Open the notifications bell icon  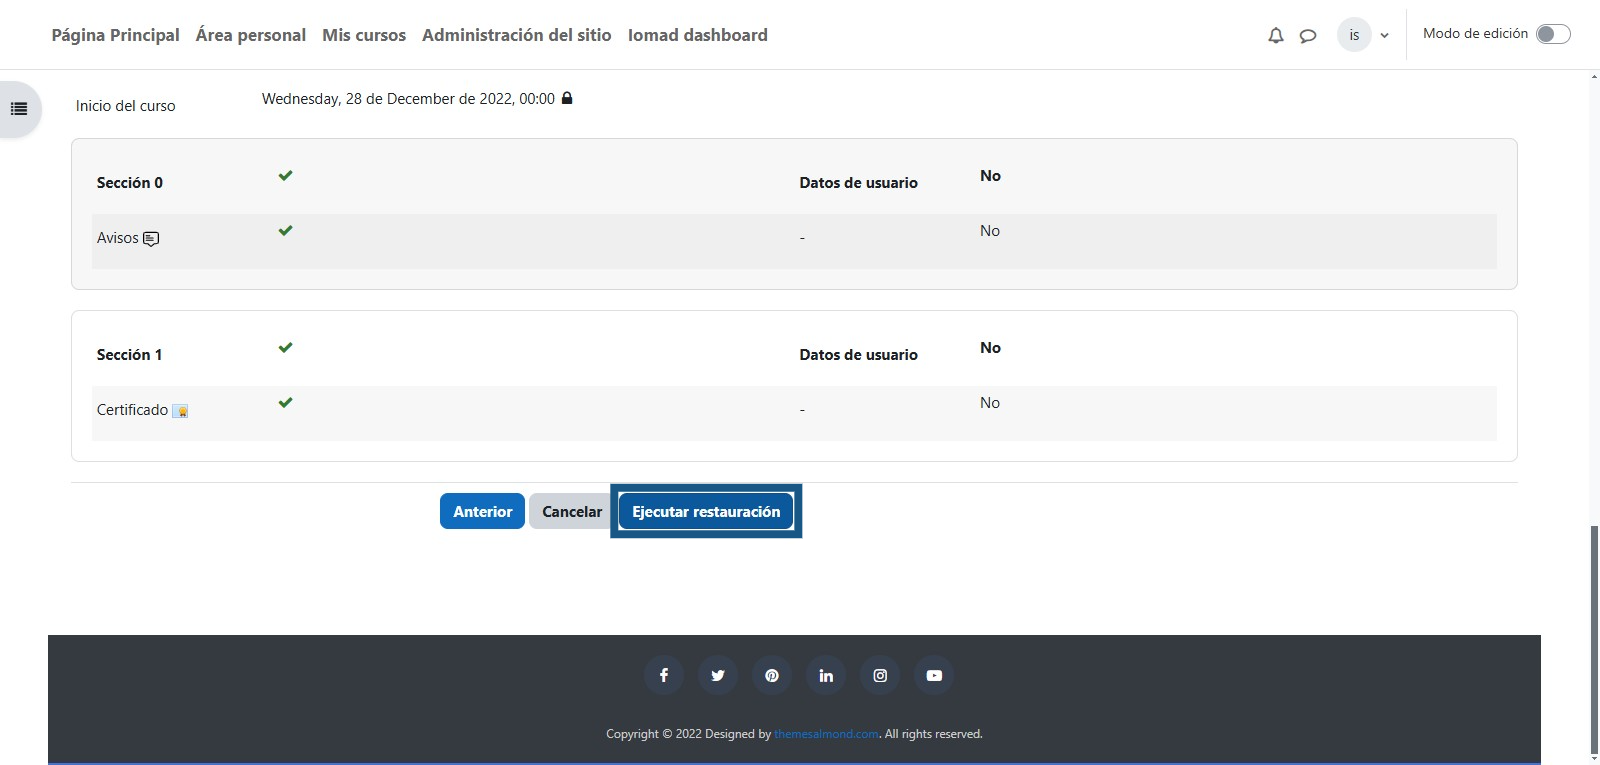tap(1275, 36)
